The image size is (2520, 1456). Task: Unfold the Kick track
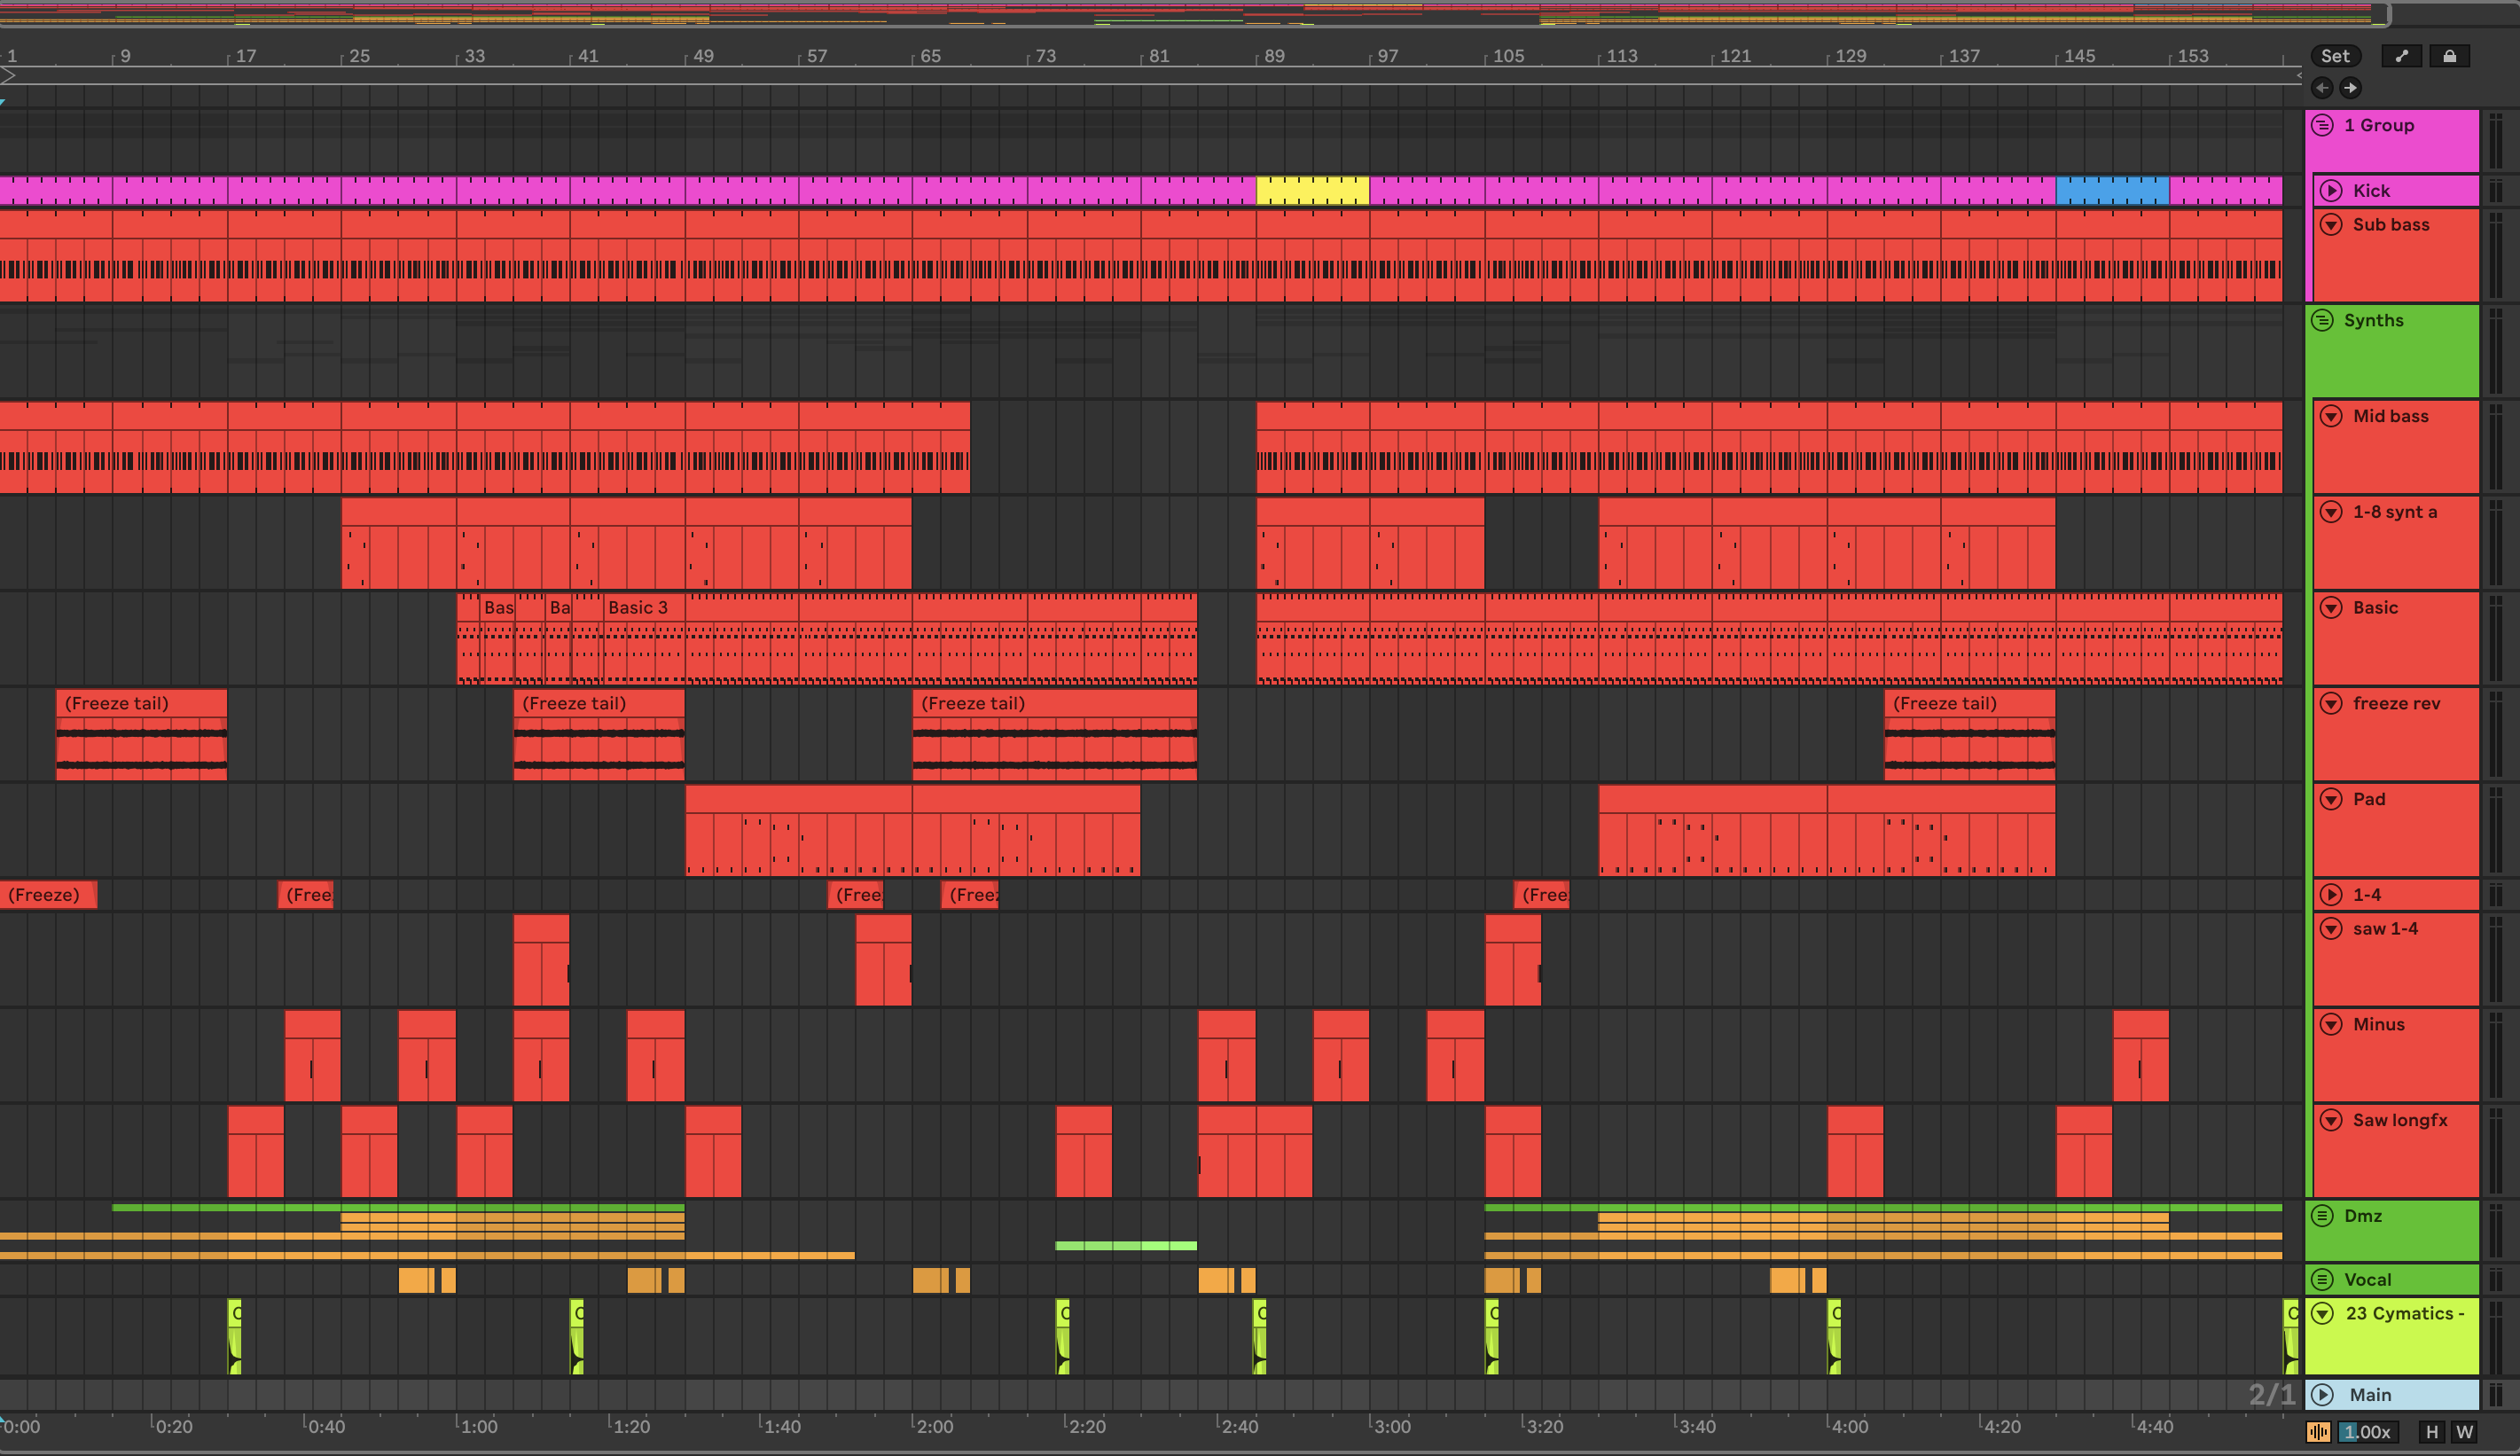pyautogui.click(x=2331, y=190)
